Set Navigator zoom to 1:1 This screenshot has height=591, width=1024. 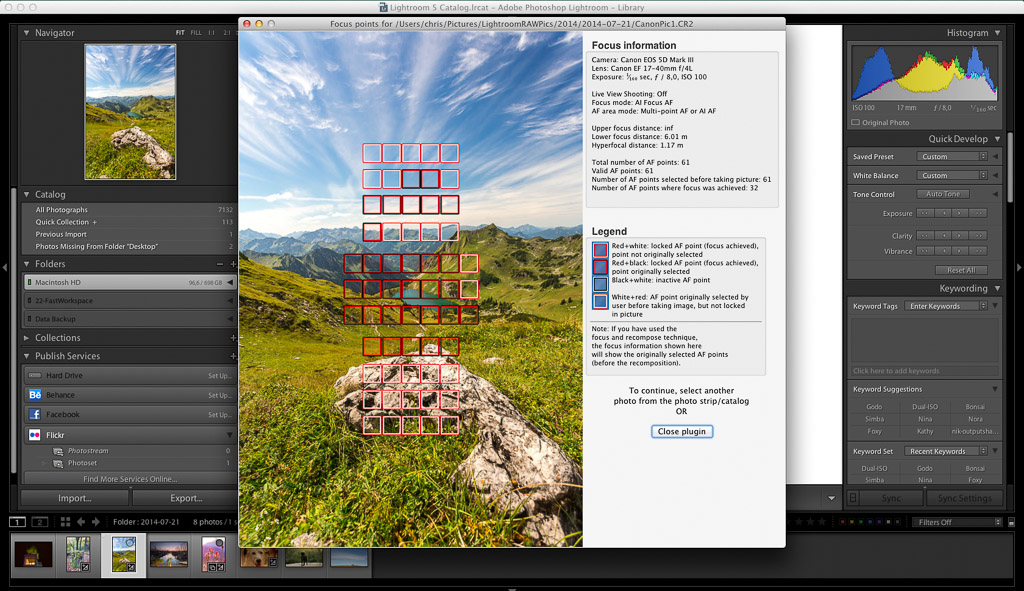pyautogui.click(x=212, y=33)
